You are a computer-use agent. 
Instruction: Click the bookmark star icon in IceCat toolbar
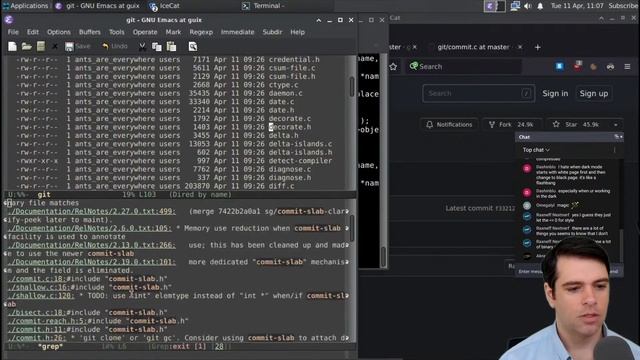[393, 67]
